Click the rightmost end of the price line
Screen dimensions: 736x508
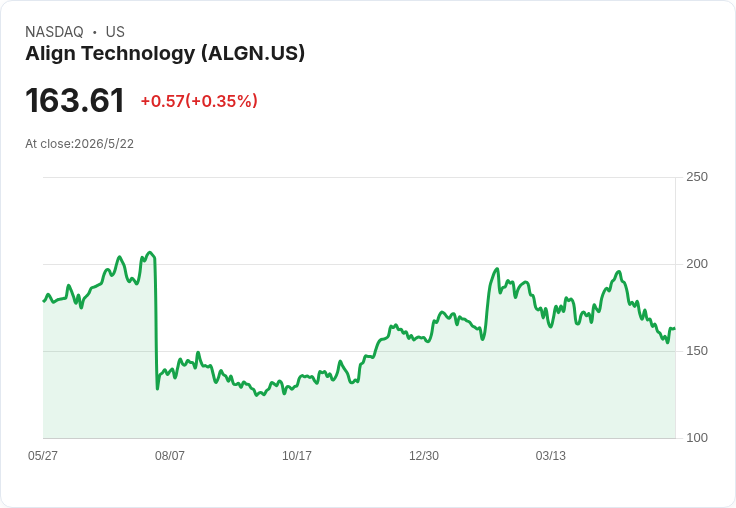675,328
